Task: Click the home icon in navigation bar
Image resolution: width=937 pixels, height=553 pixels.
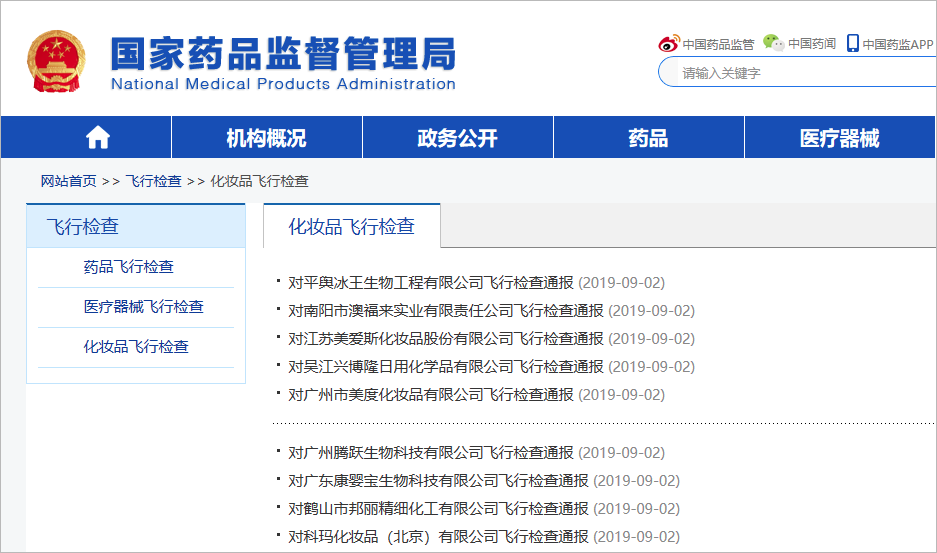Action: [x=98, y=138]
